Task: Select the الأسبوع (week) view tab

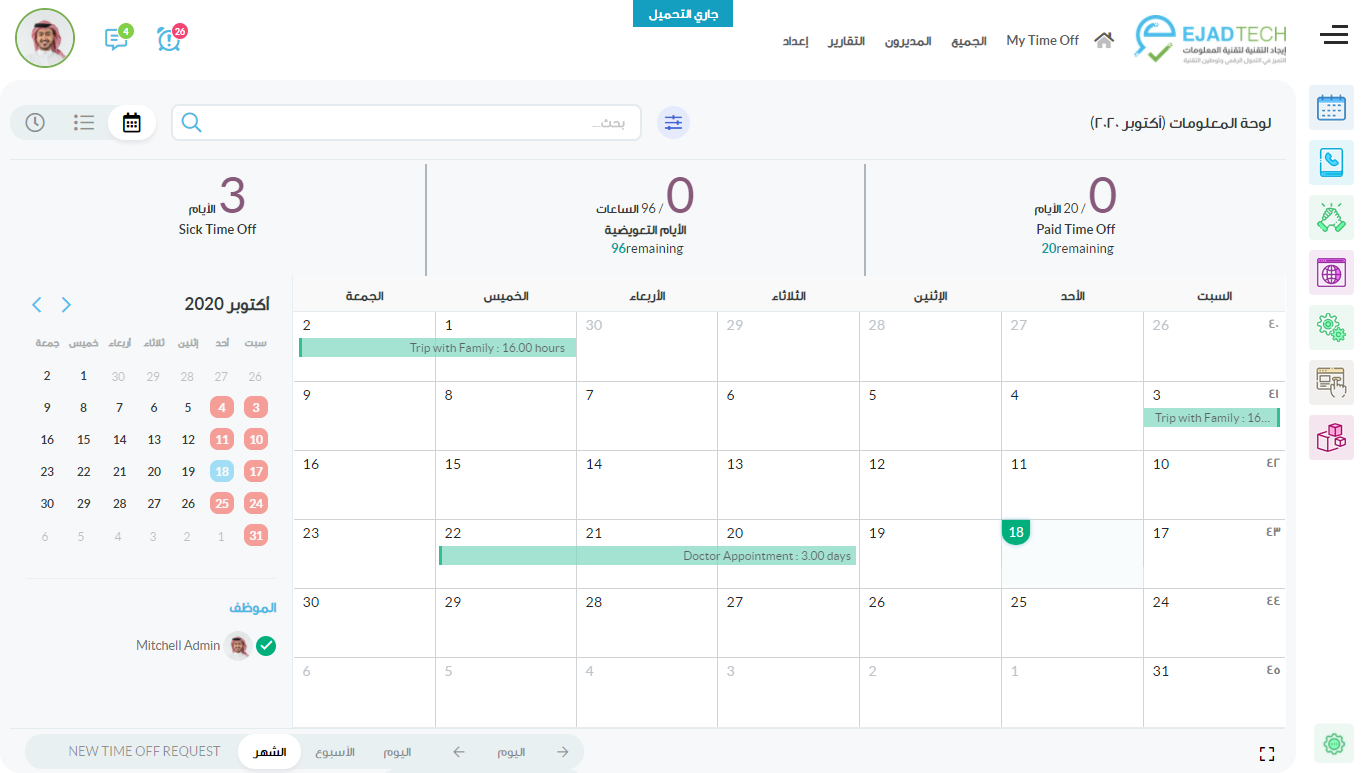Action: [x=334, y=752]
